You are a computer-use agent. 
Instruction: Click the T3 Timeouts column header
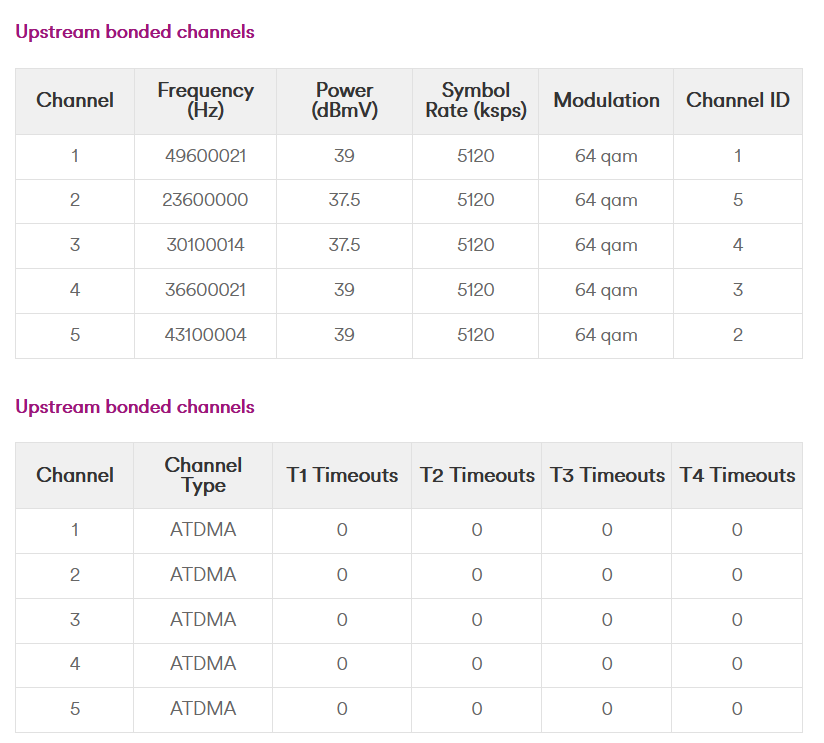607,476
